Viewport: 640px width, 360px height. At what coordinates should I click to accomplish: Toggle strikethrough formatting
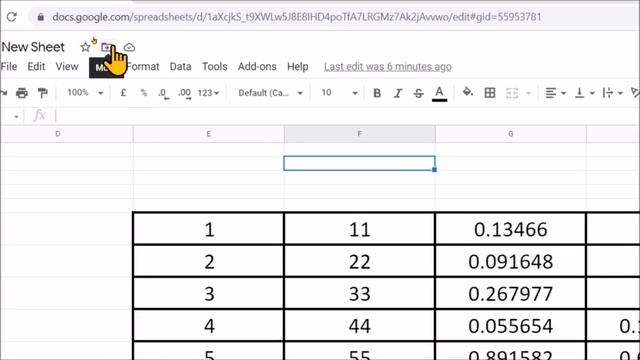tap(418, 93)
